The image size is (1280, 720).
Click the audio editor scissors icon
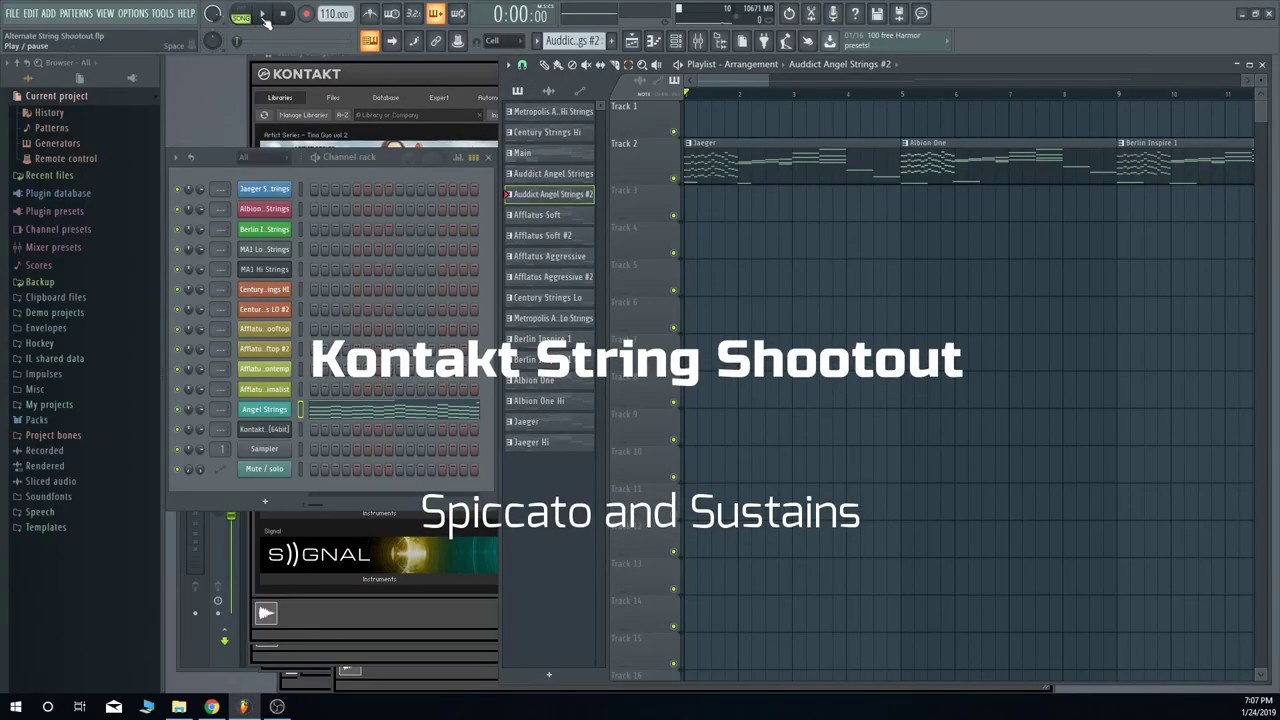tap(811, 14)
